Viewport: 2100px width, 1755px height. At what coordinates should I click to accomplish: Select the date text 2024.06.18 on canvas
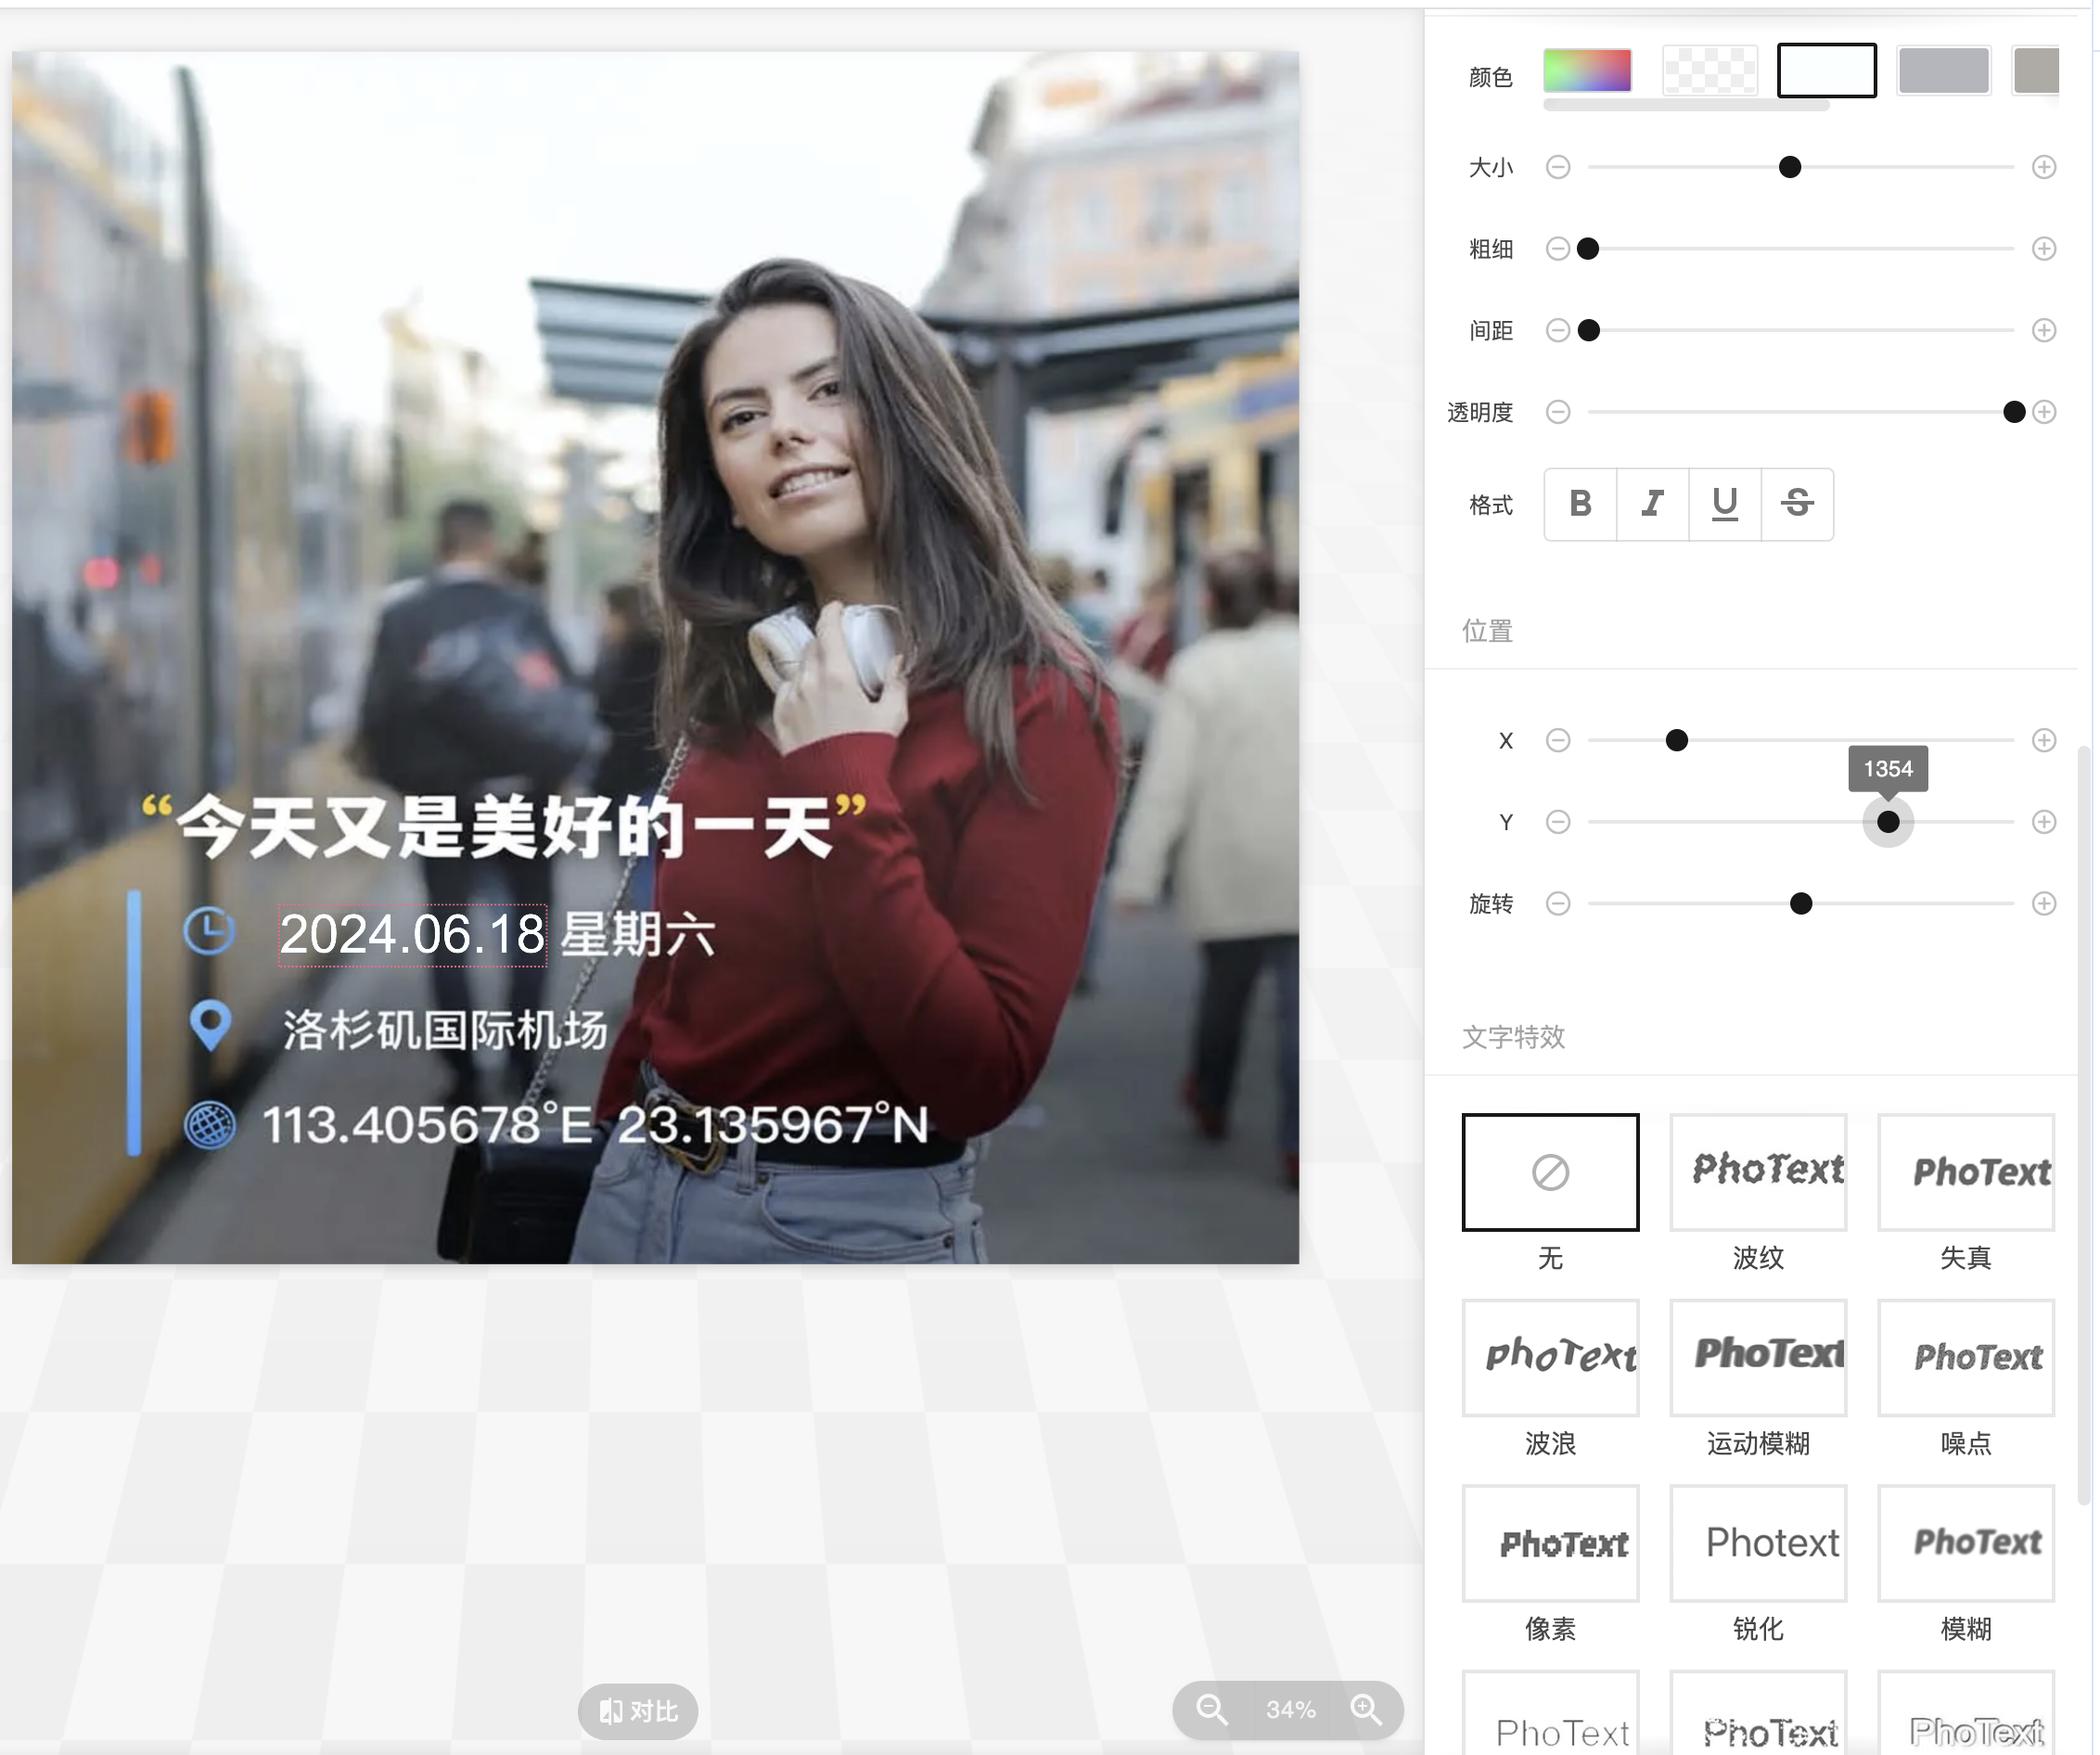[x=412, y=937]
